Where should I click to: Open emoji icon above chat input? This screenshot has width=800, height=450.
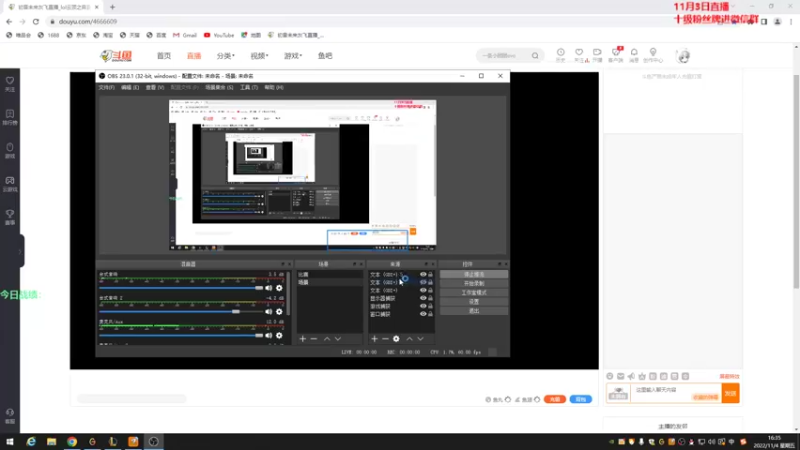click(610, 377)
